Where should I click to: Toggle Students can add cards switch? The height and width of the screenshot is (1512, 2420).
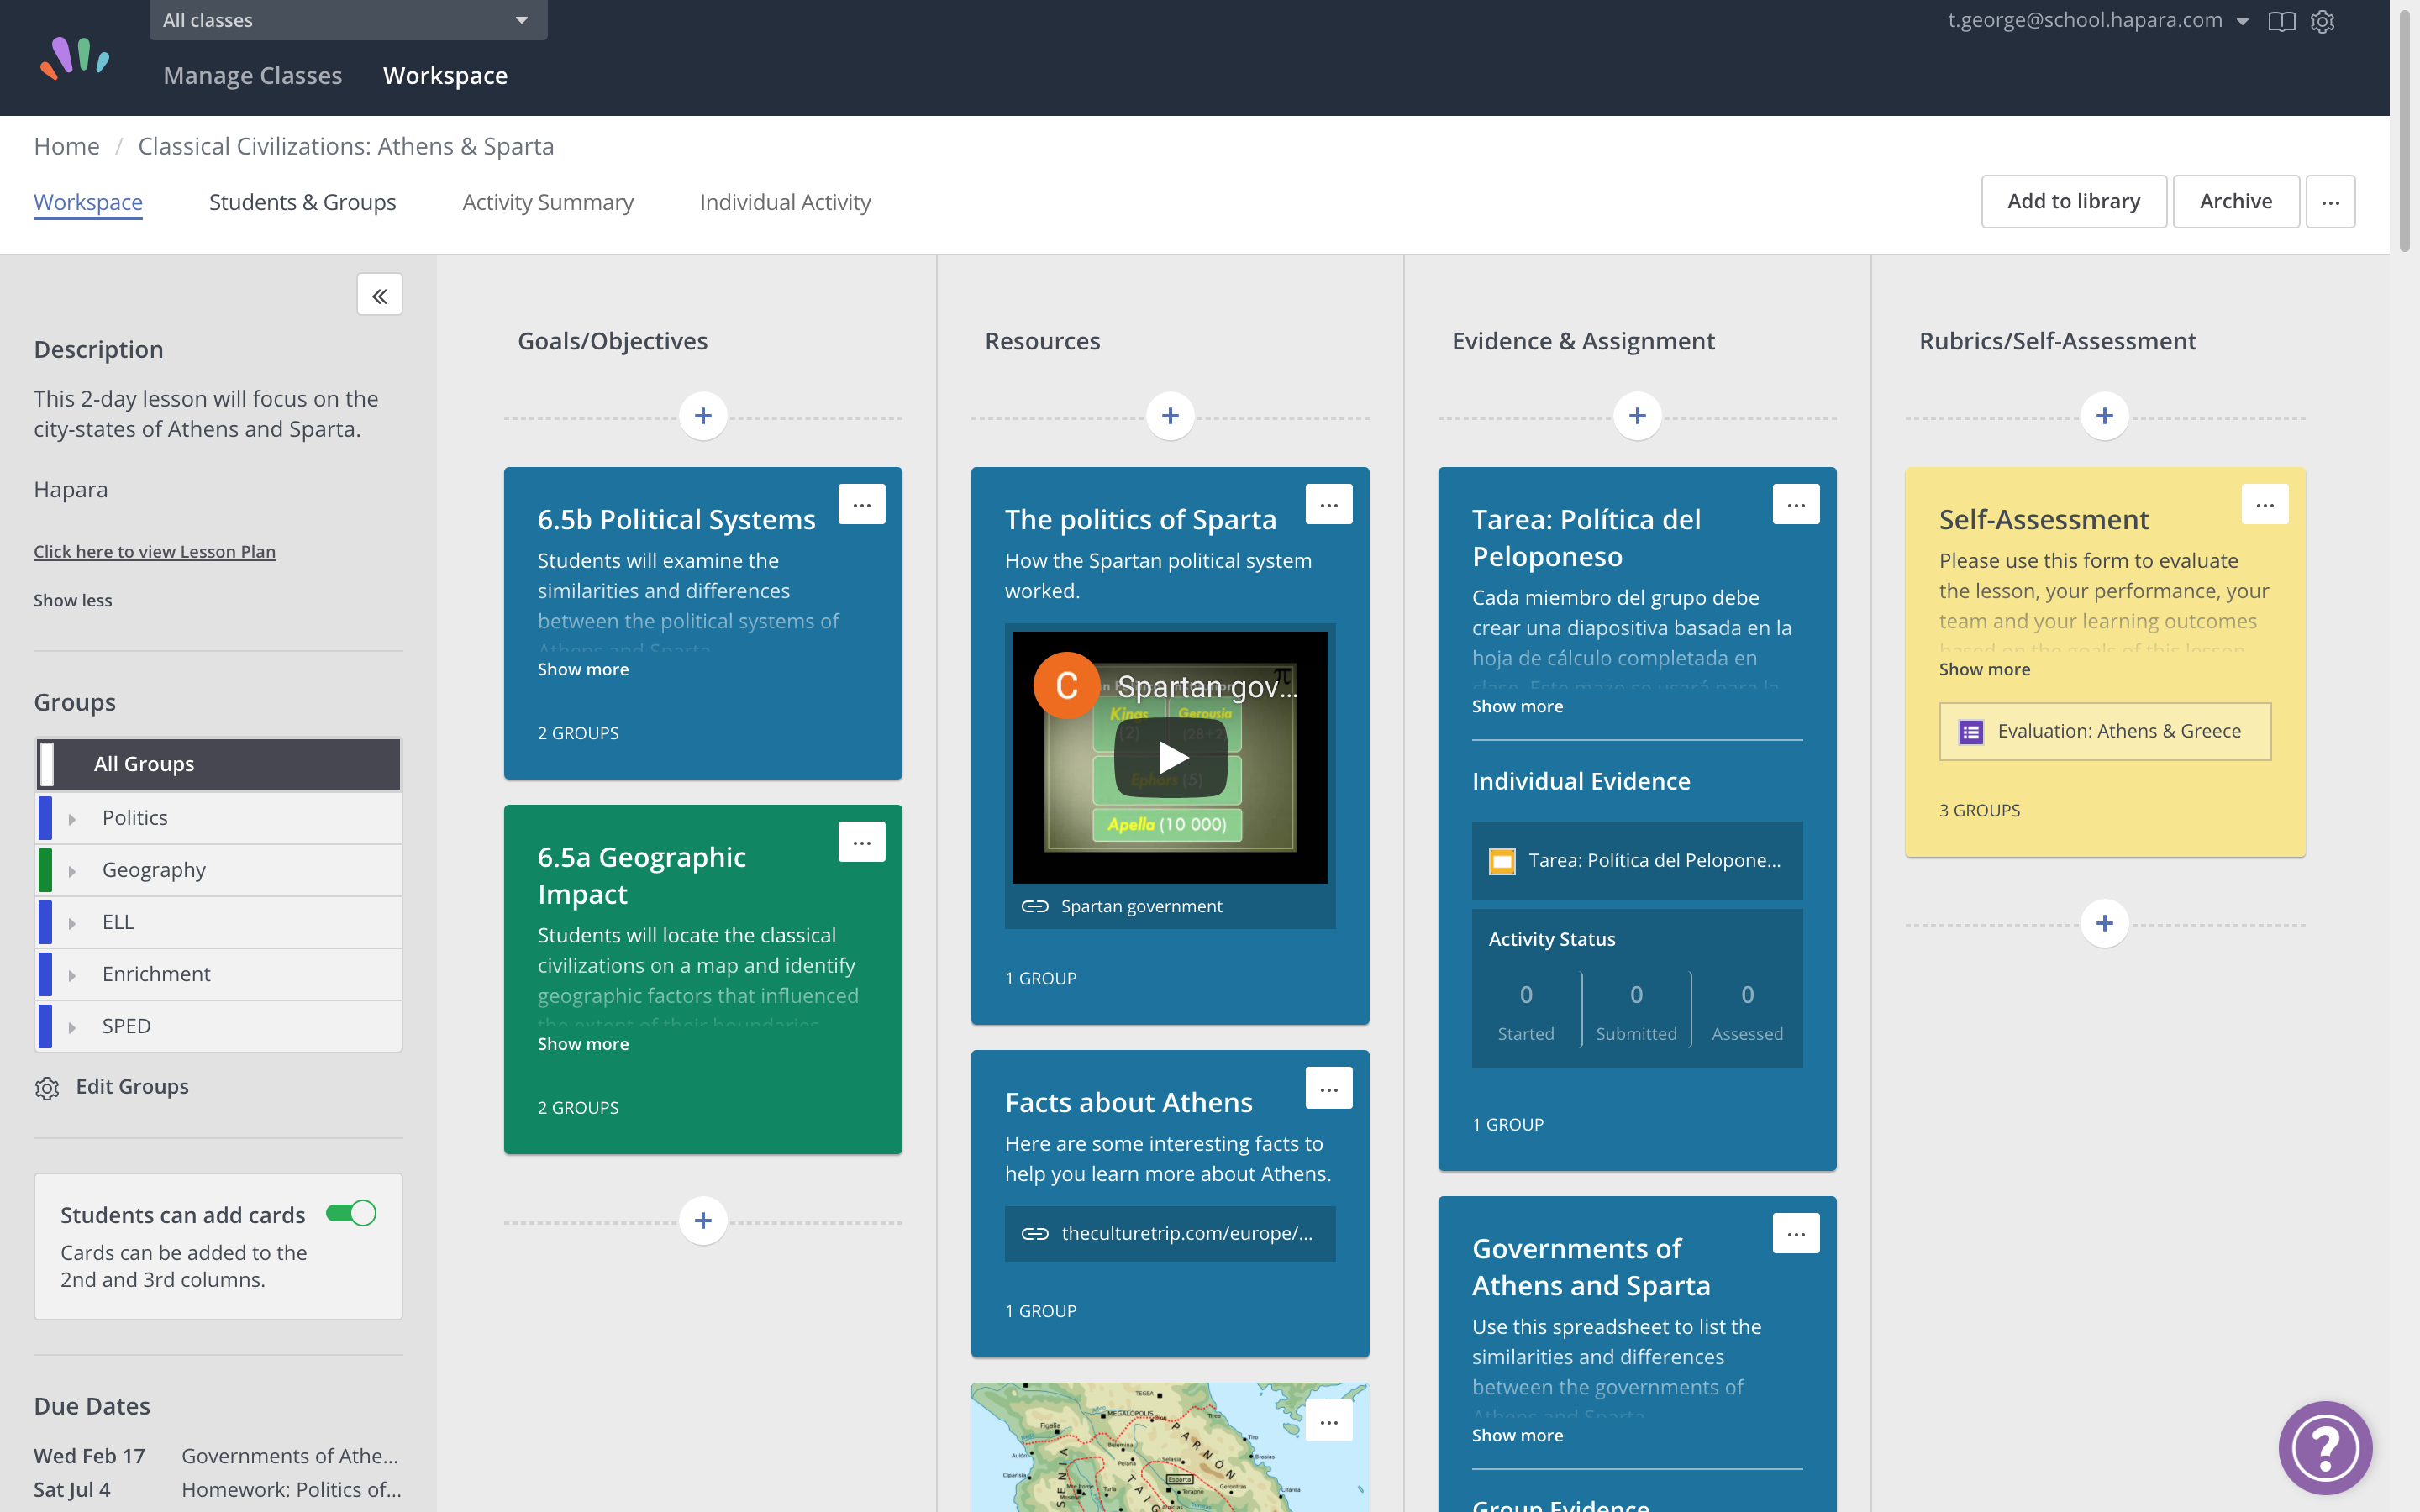click(351, 1213)
